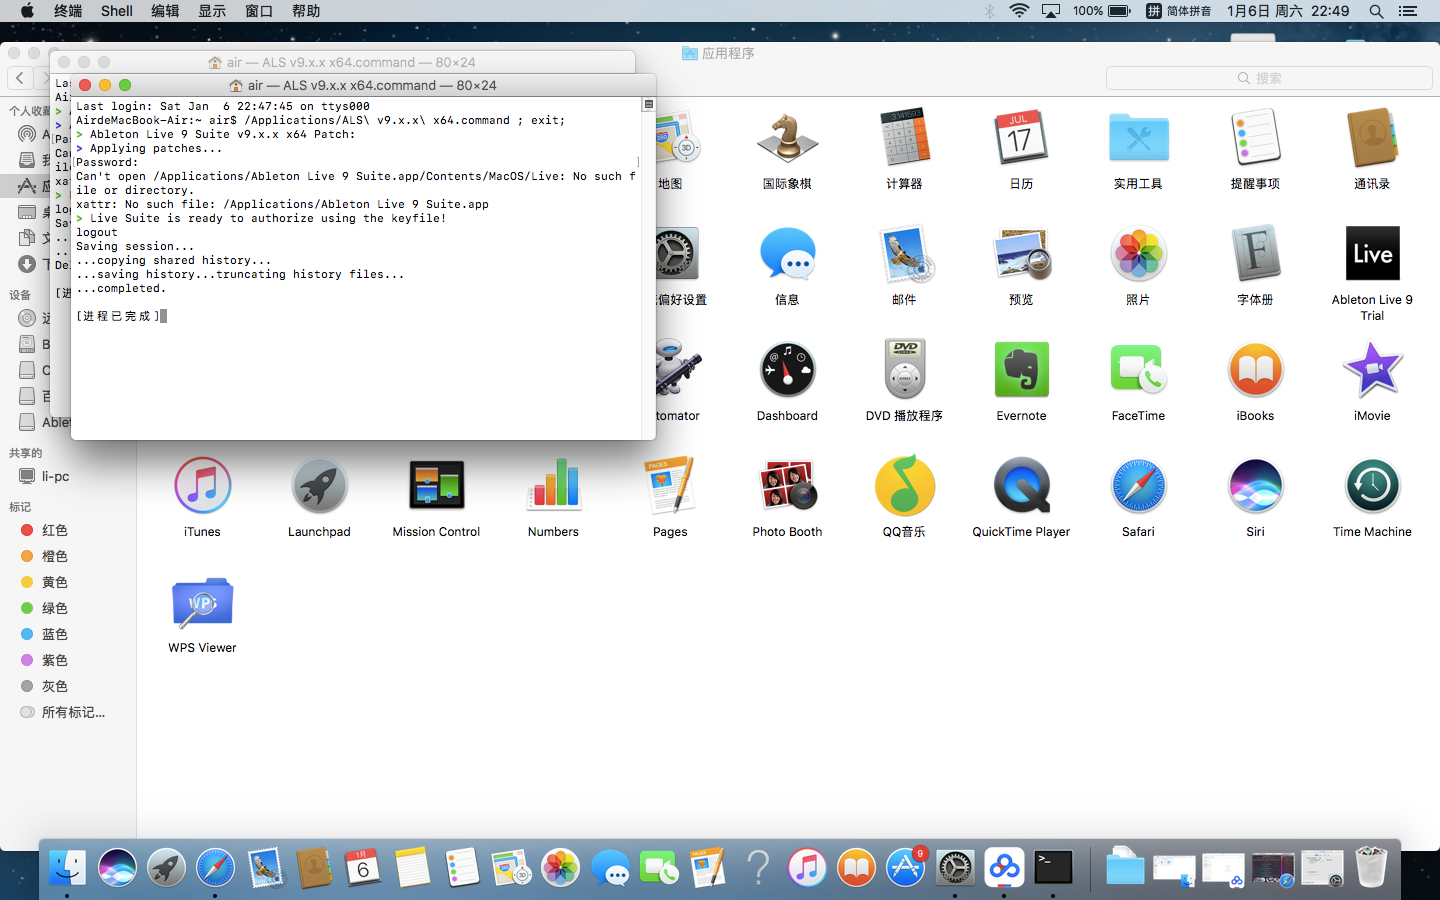
Task: Select the Pages app in Finder window
Action: click(x=670, y=487)
